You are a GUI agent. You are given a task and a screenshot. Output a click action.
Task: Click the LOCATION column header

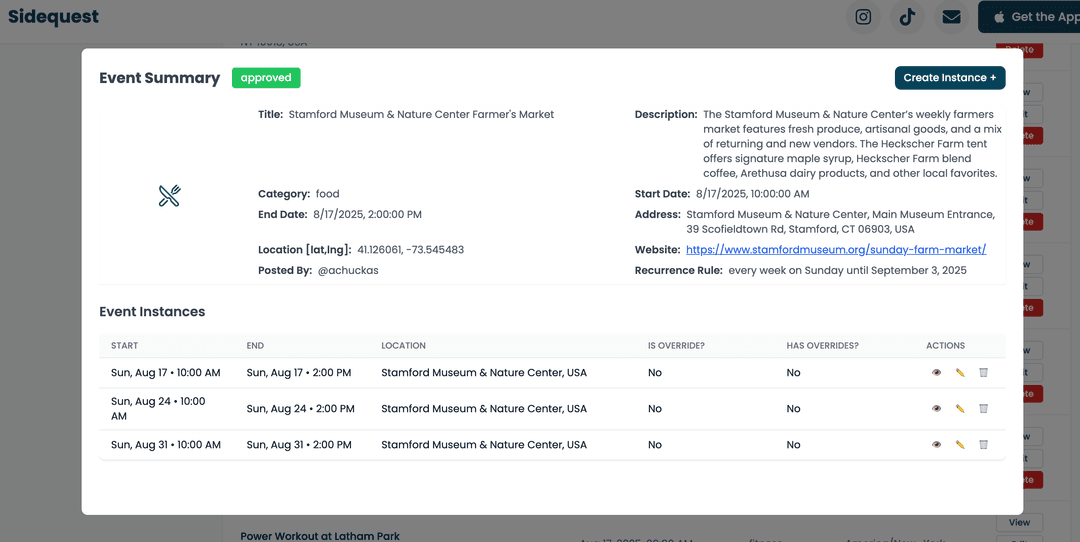tap(404, 346)
